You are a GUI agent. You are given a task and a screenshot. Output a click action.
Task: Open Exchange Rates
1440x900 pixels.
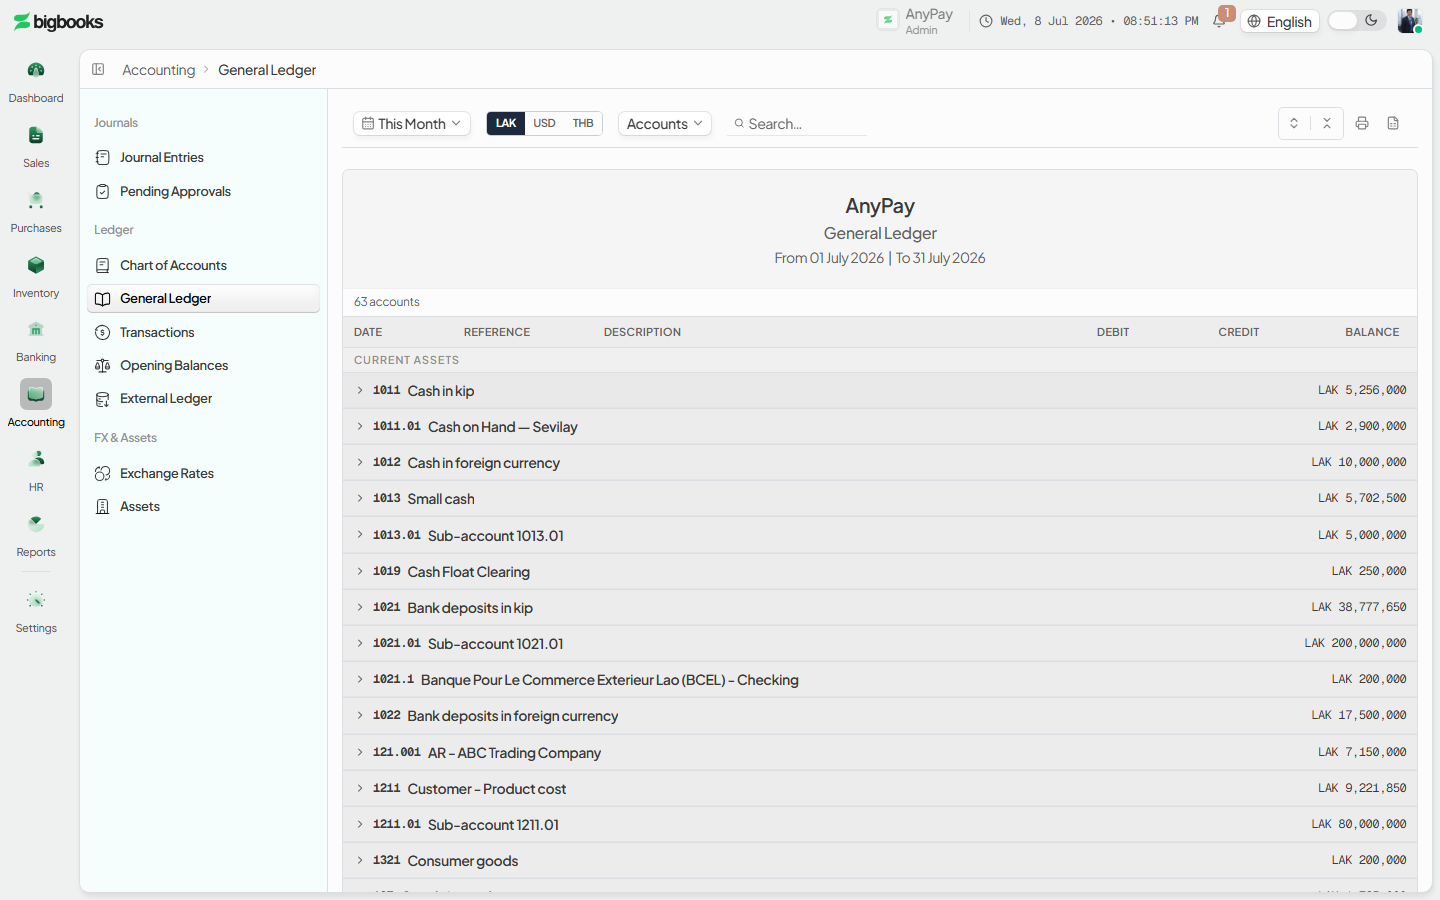coord(204,473)
